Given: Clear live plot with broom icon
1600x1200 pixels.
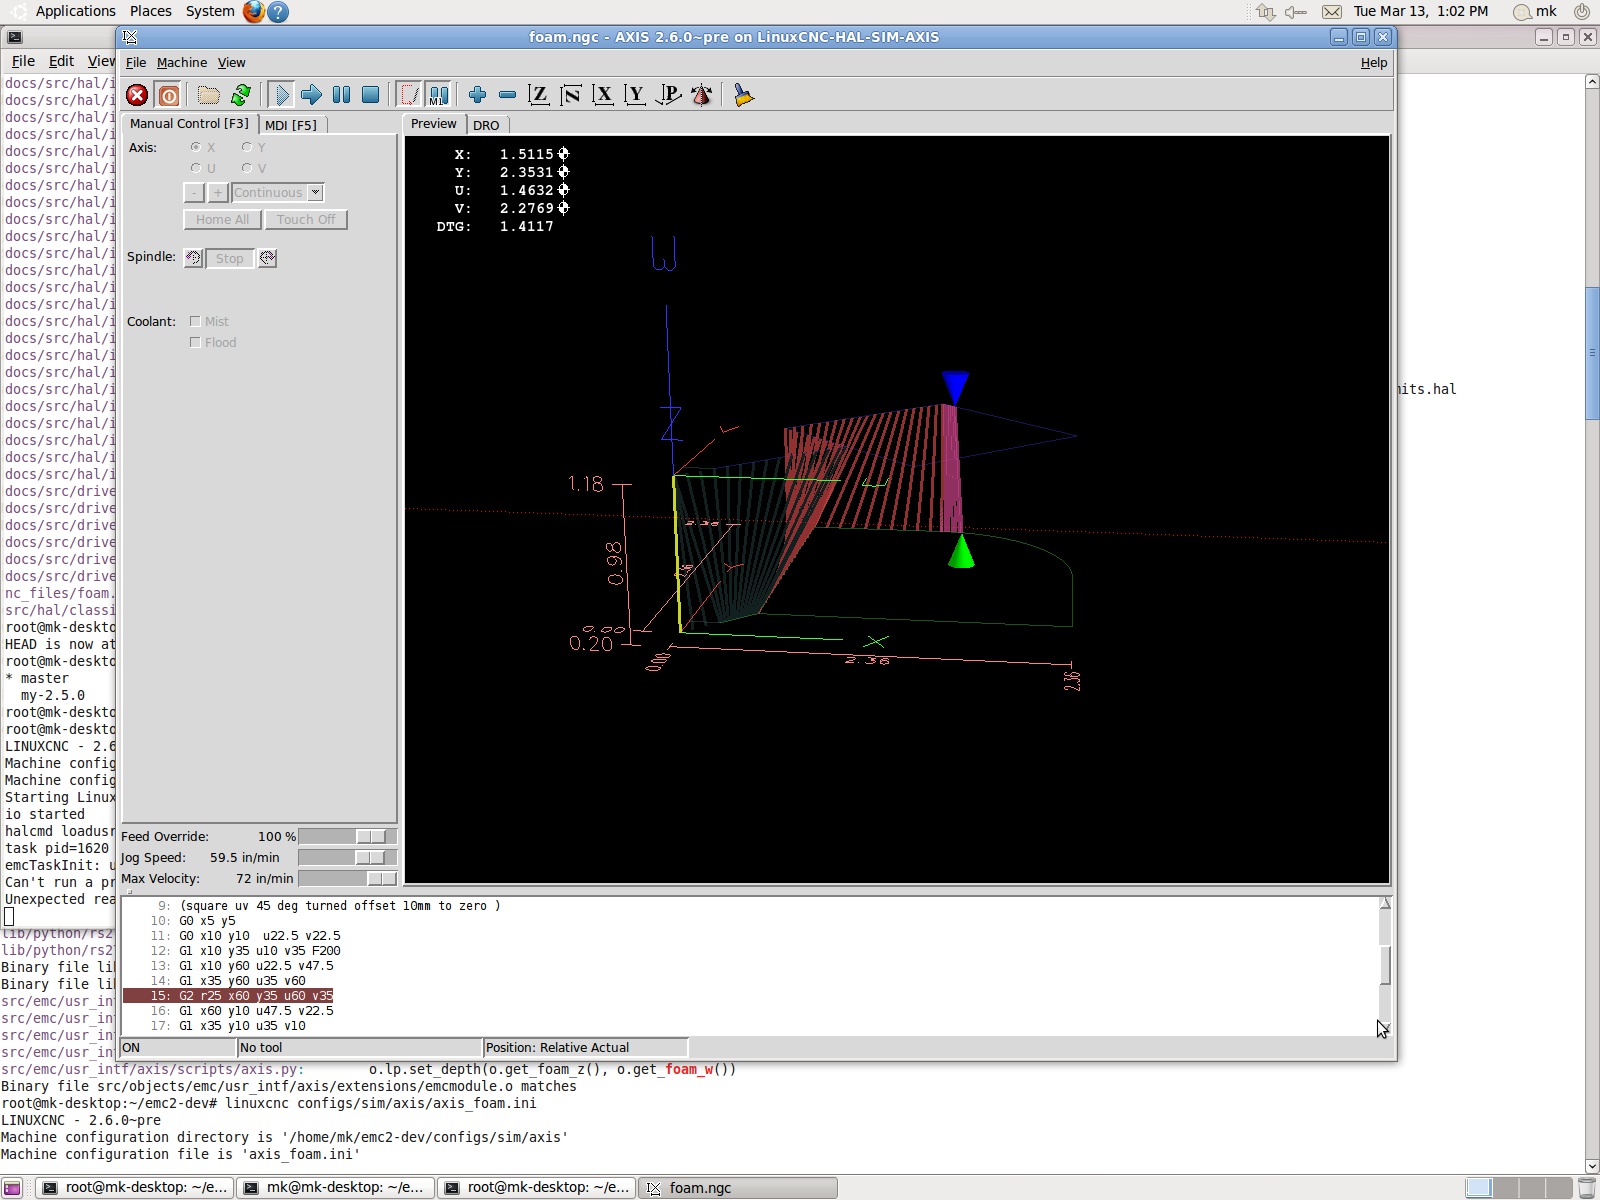Looking at the screenshot, I should point(743,95).
